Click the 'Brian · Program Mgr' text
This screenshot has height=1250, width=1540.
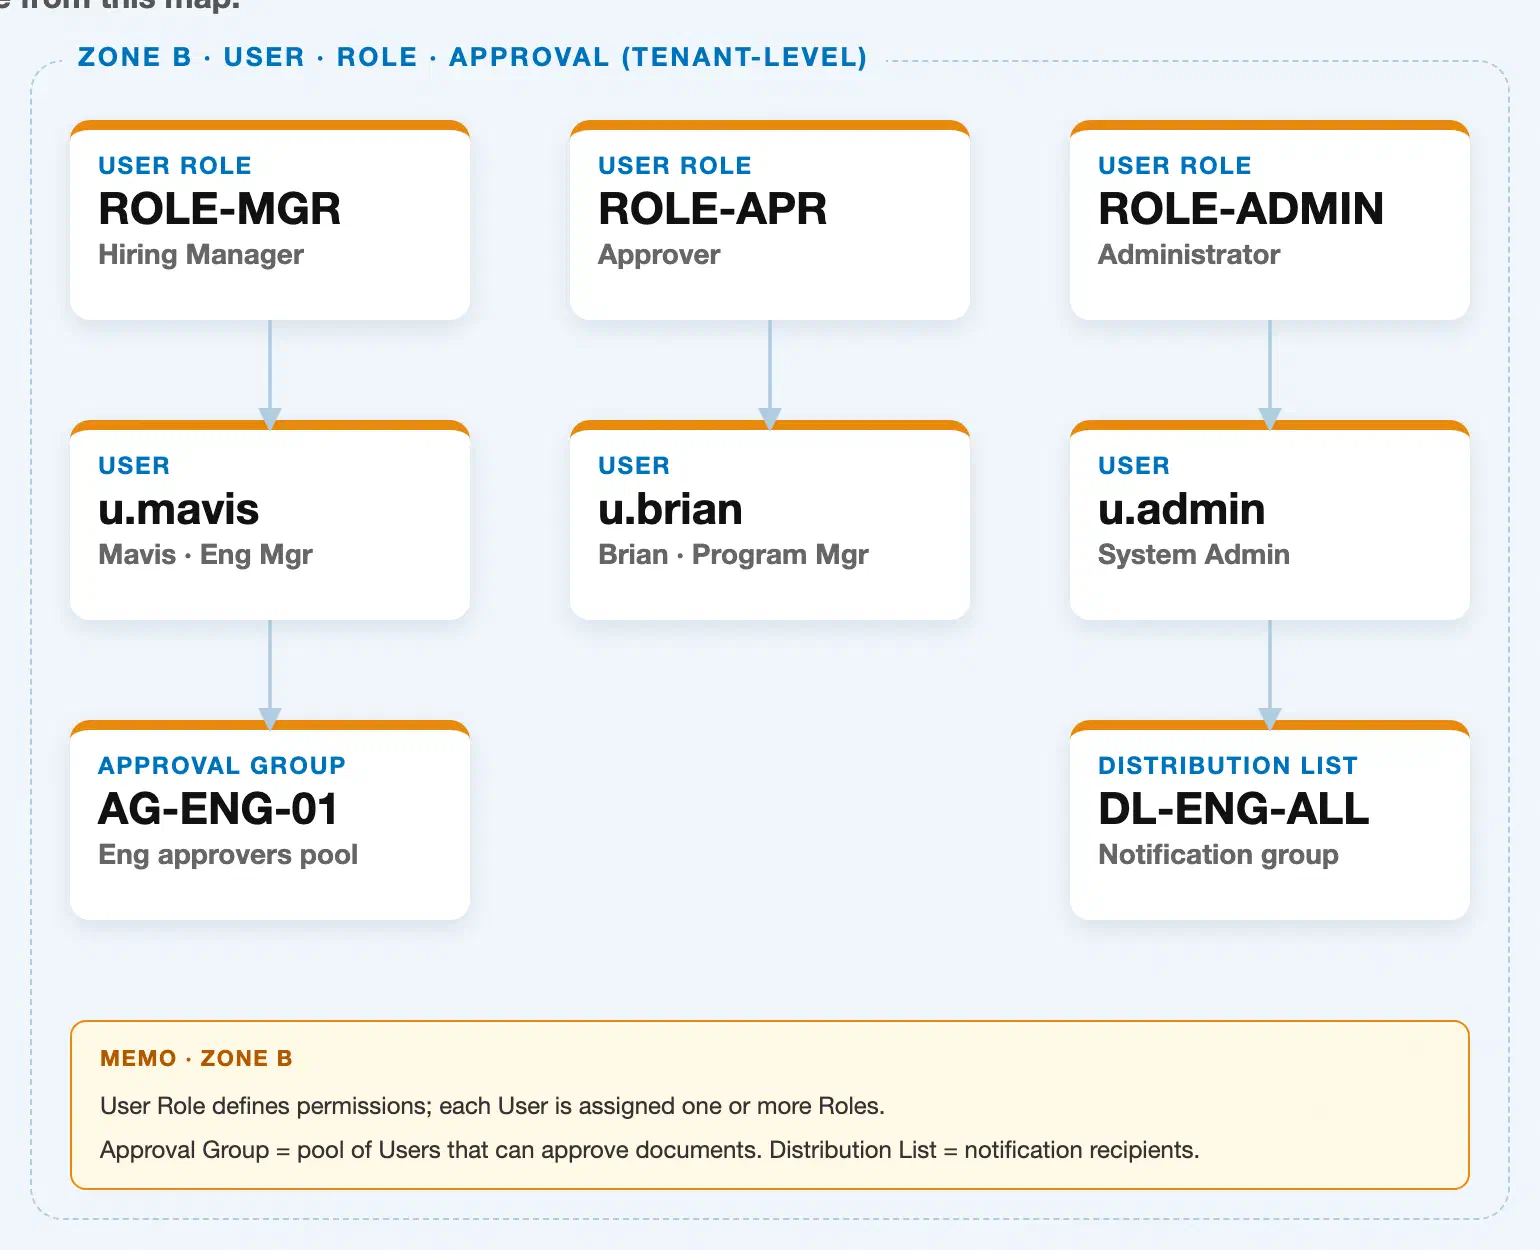[x=733, y=555]
